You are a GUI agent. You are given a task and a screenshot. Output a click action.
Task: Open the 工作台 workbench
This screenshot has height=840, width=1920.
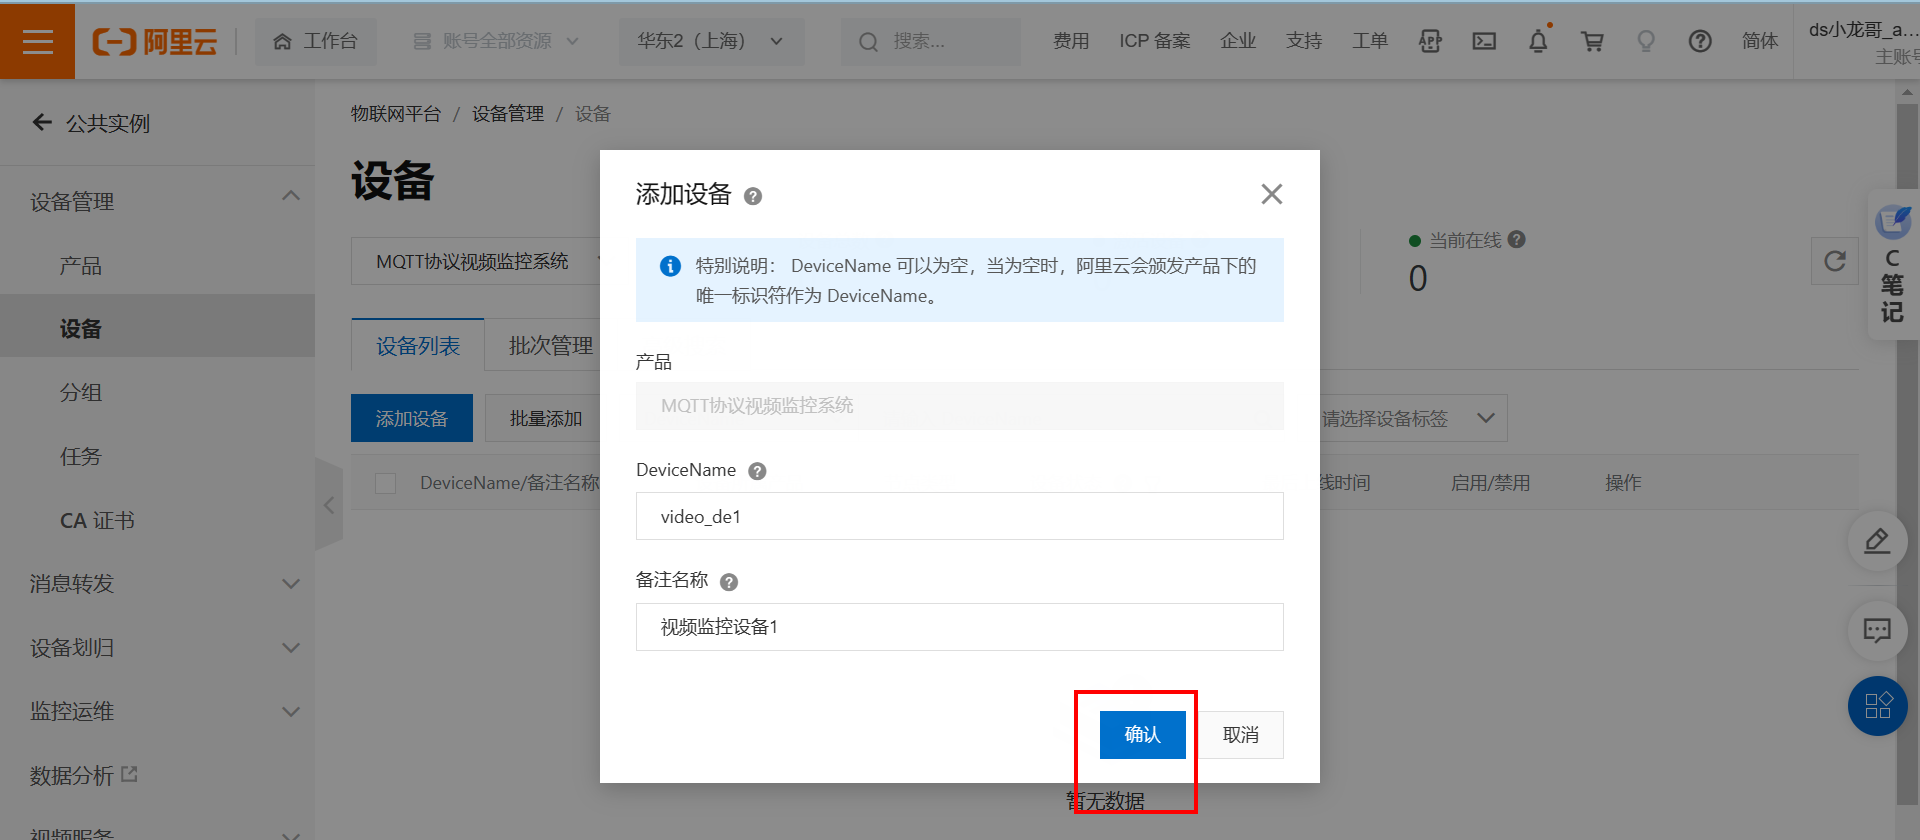tap(316, 41)
